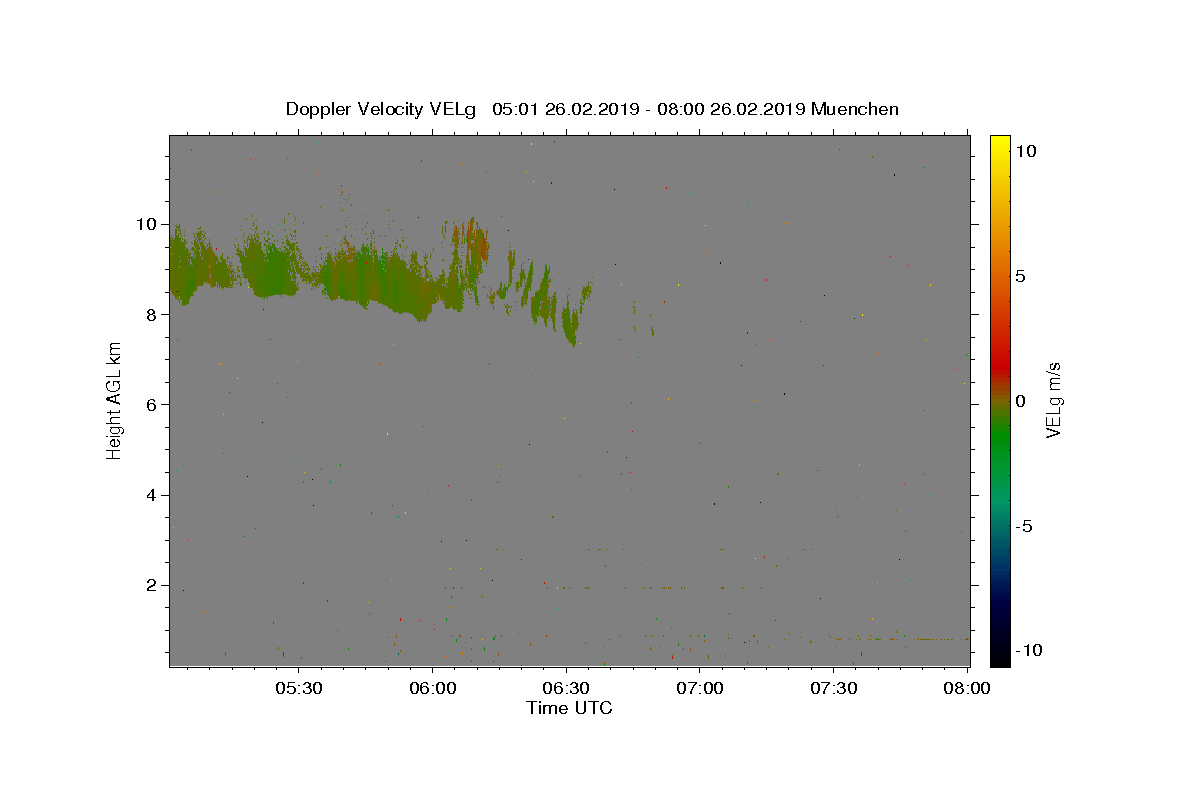Click the 'VELg m/s' colorbar label
The width and height of the screenshot is (1200, 800).
1053,400
